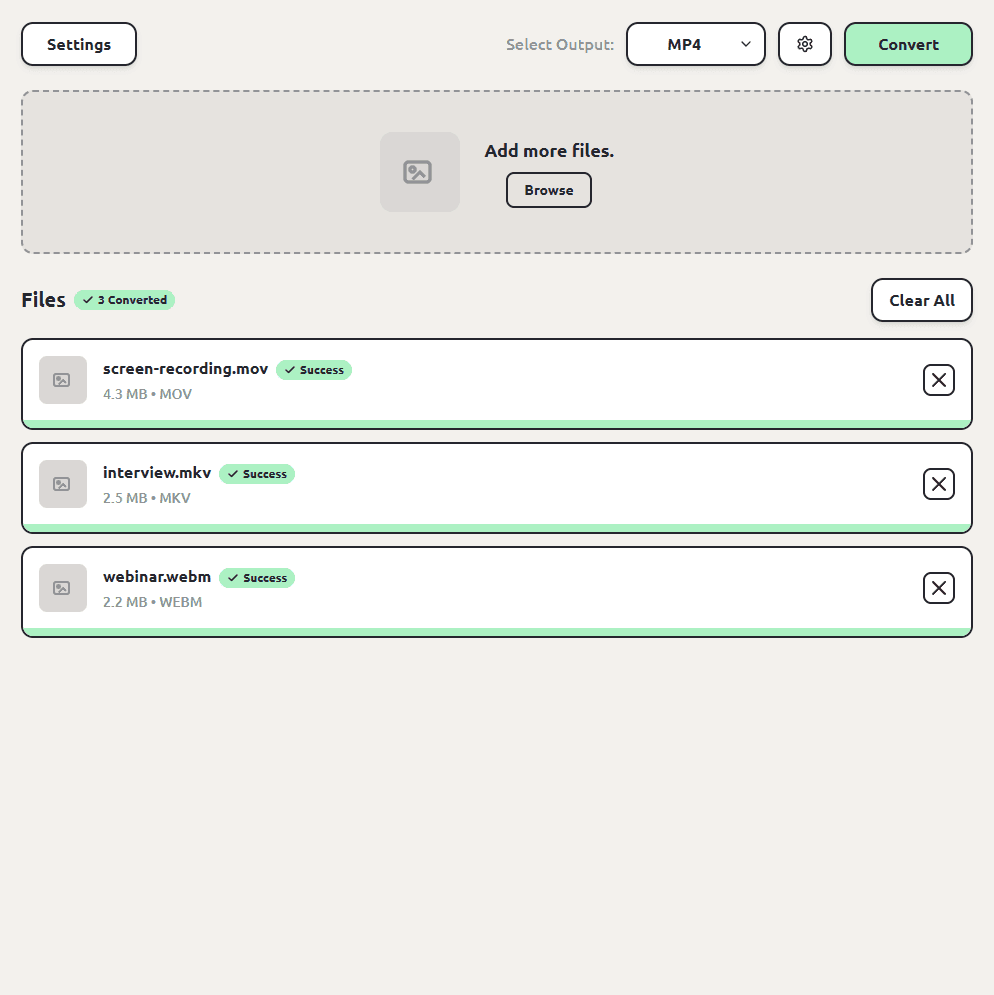Viewport: 994px width, 995px height.
Task: Click the Success badge beside screen-recording.mov
Action: tap(314, 370)
